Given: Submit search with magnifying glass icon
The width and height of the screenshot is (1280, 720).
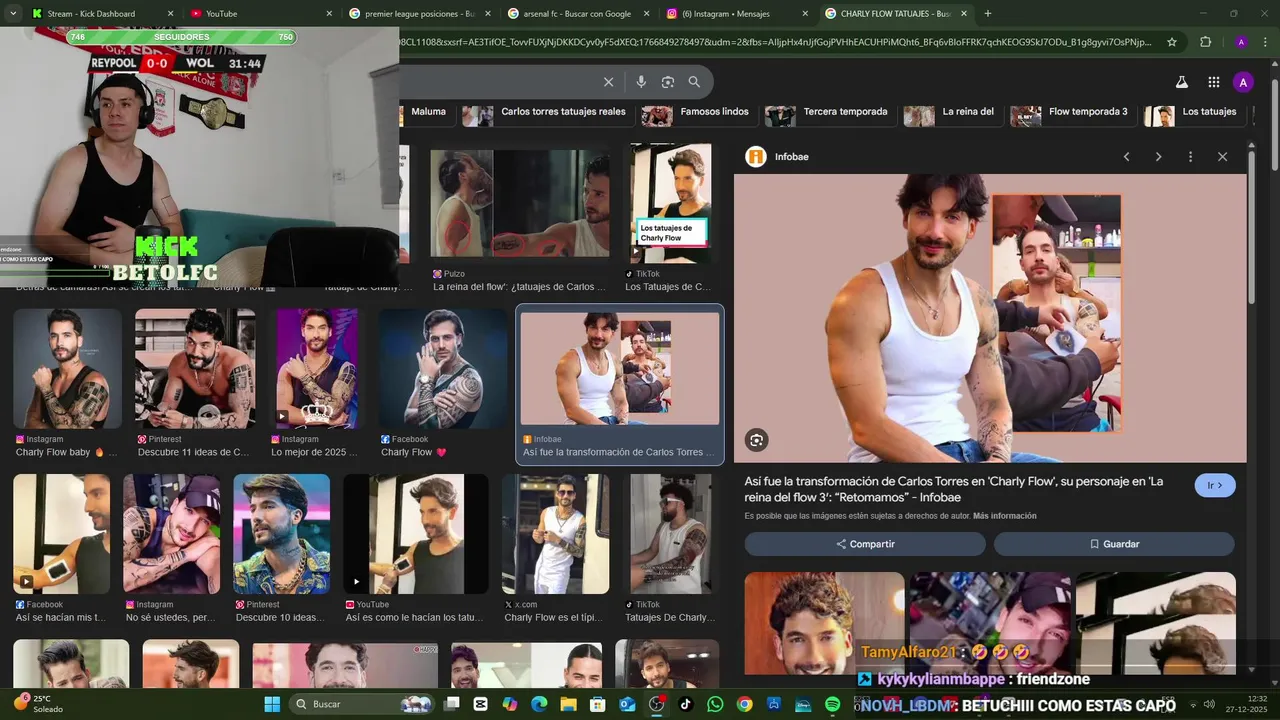Looking at the screenshot, I should [694, 82].
